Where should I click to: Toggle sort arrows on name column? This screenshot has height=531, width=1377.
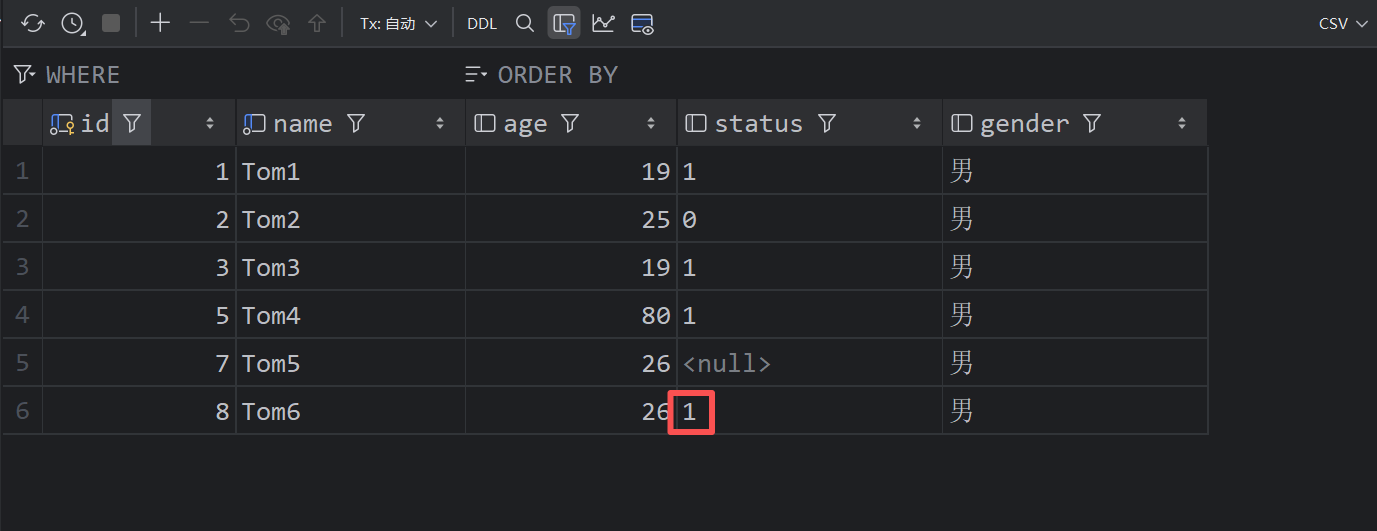[440, 123]
